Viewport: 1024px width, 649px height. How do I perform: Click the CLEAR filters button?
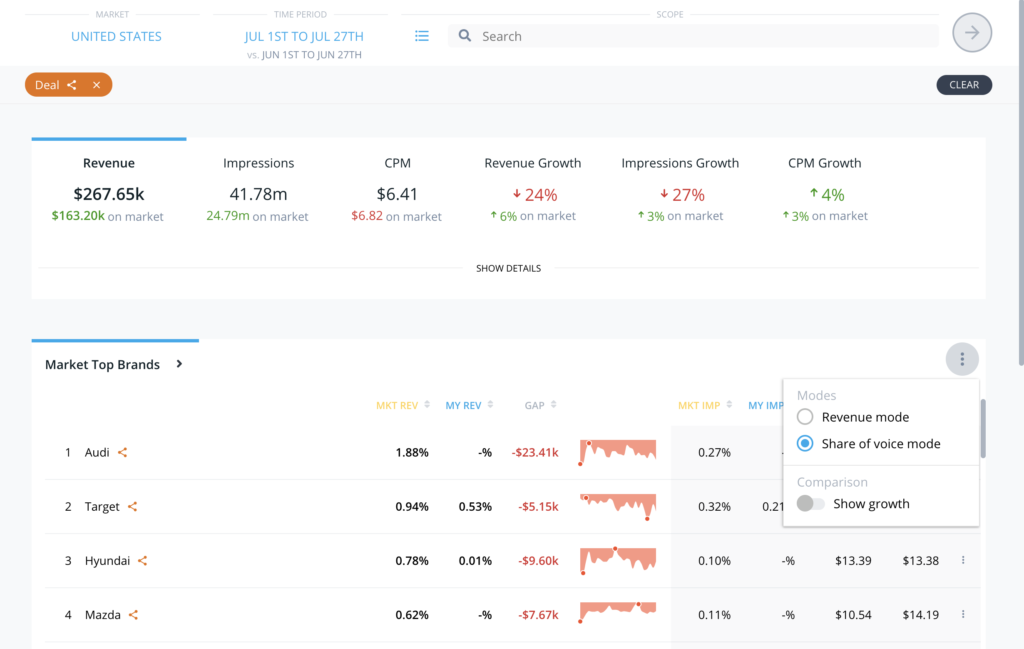click(964, 85)
